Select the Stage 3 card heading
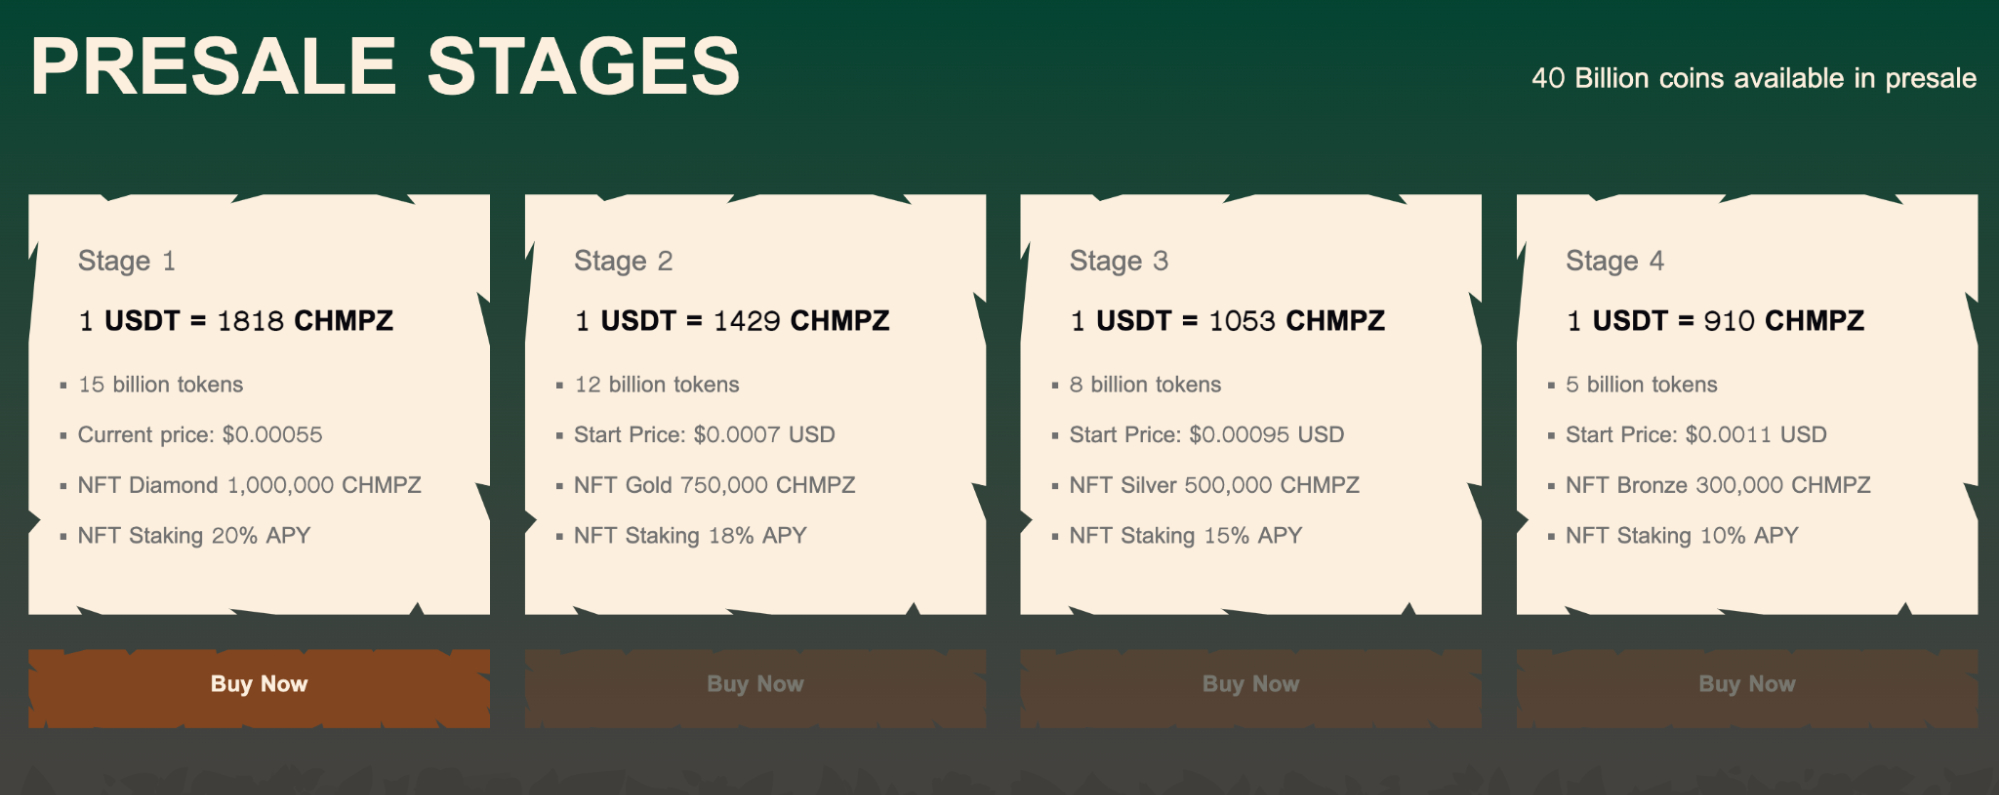Screen dimensions: 1999x795 [x=1119, y=261]
